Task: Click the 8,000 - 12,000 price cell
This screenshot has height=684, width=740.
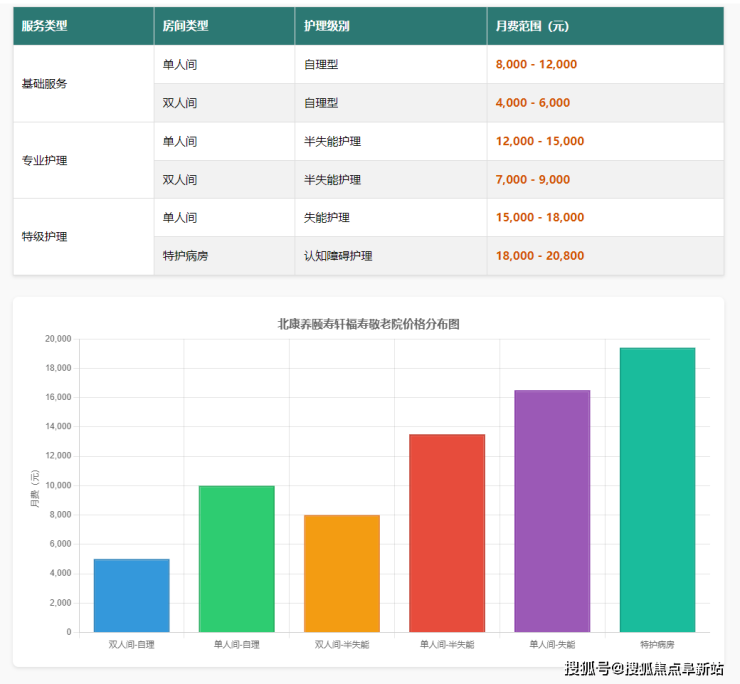Action: pyautogui.click(x=536, y=64)
